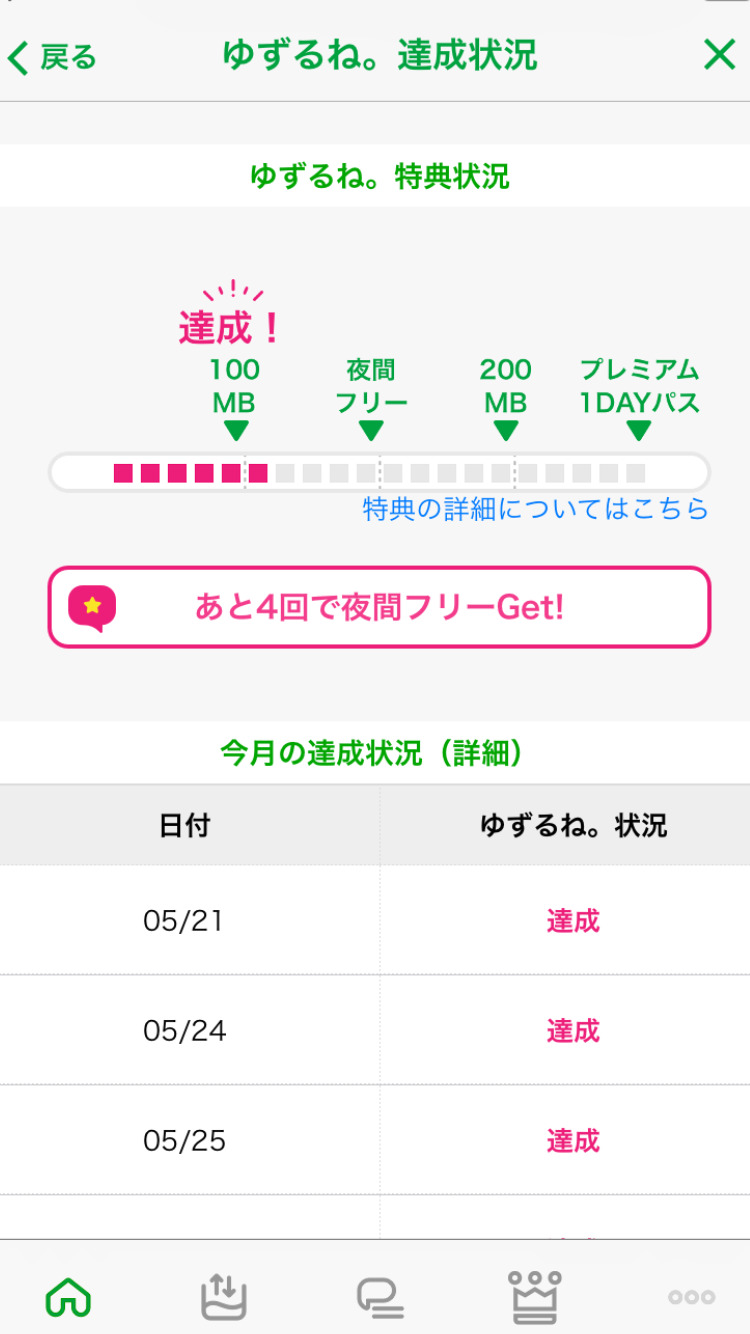Select the 05/25 date row
Viewport: 750px width, 1334px height.
(x=184, y=1140)
